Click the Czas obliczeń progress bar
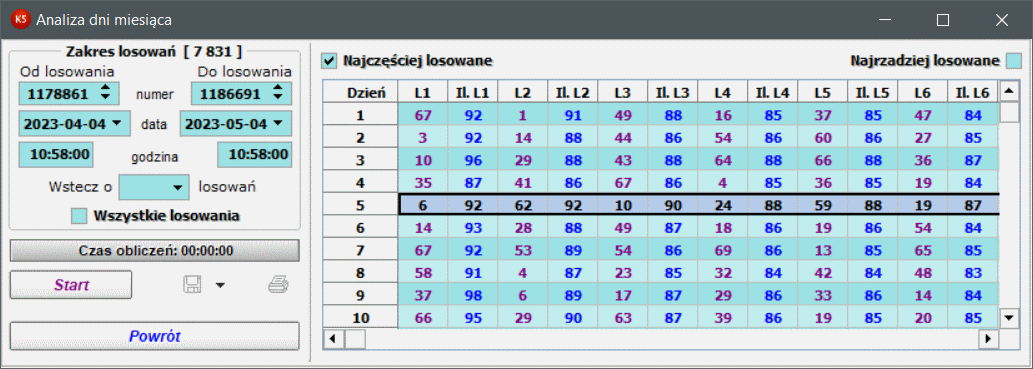Image resolution: width=1033 pixels, height=369 pixels. 155,251
